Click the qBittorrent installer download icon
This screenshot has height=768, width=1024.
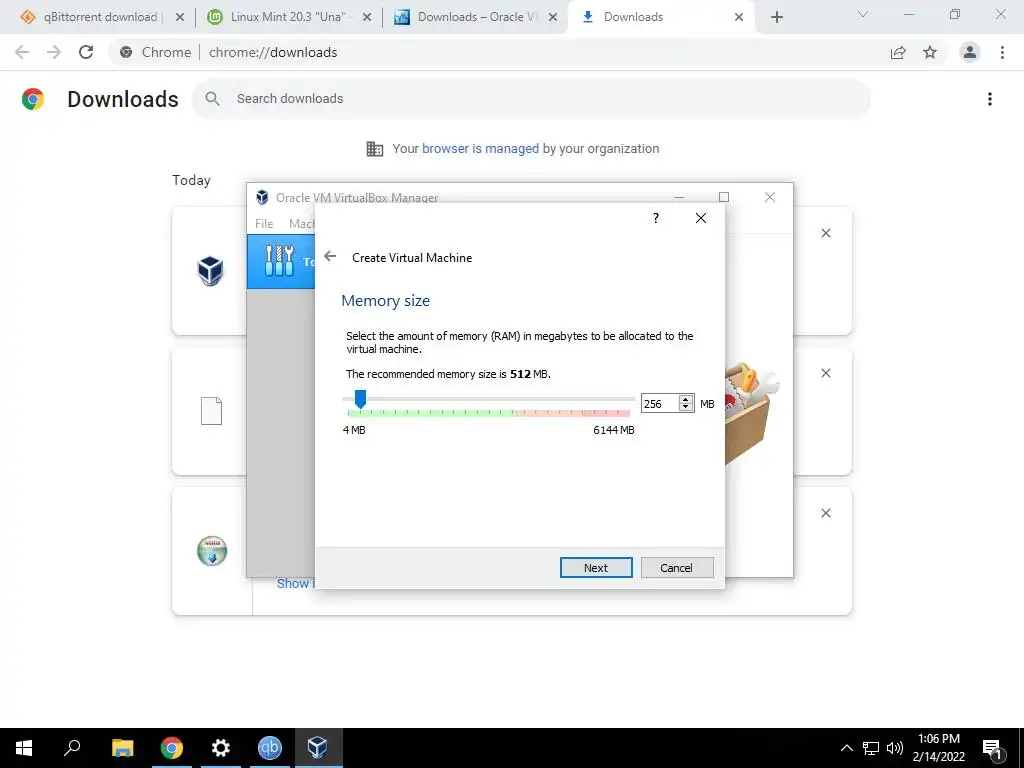pos(212,551)
